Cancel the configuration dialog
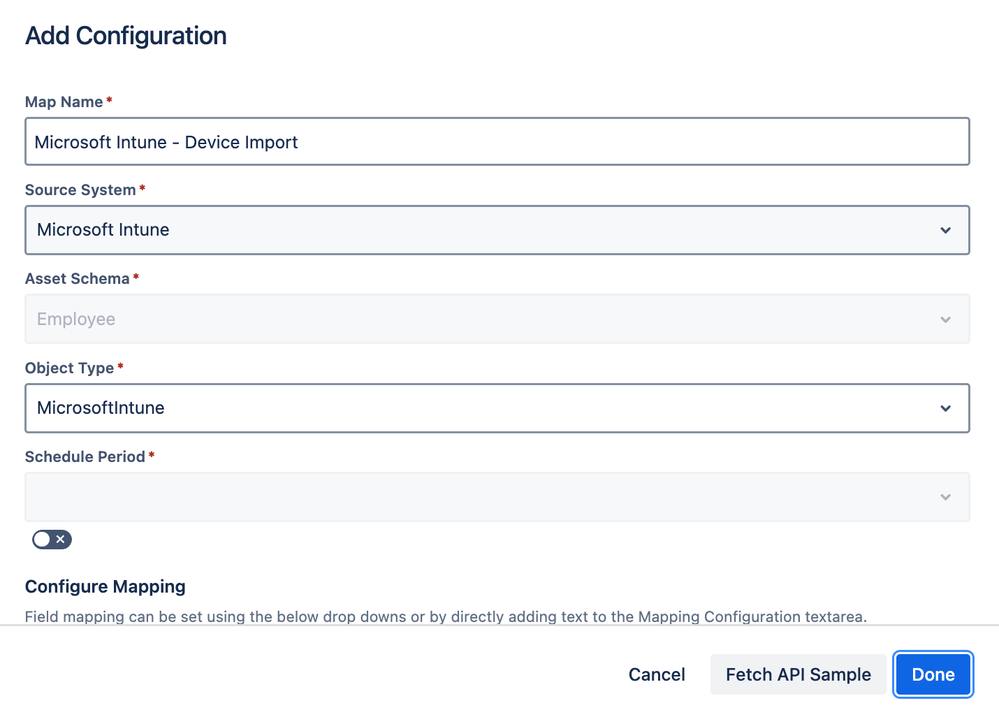 point(656,674)
